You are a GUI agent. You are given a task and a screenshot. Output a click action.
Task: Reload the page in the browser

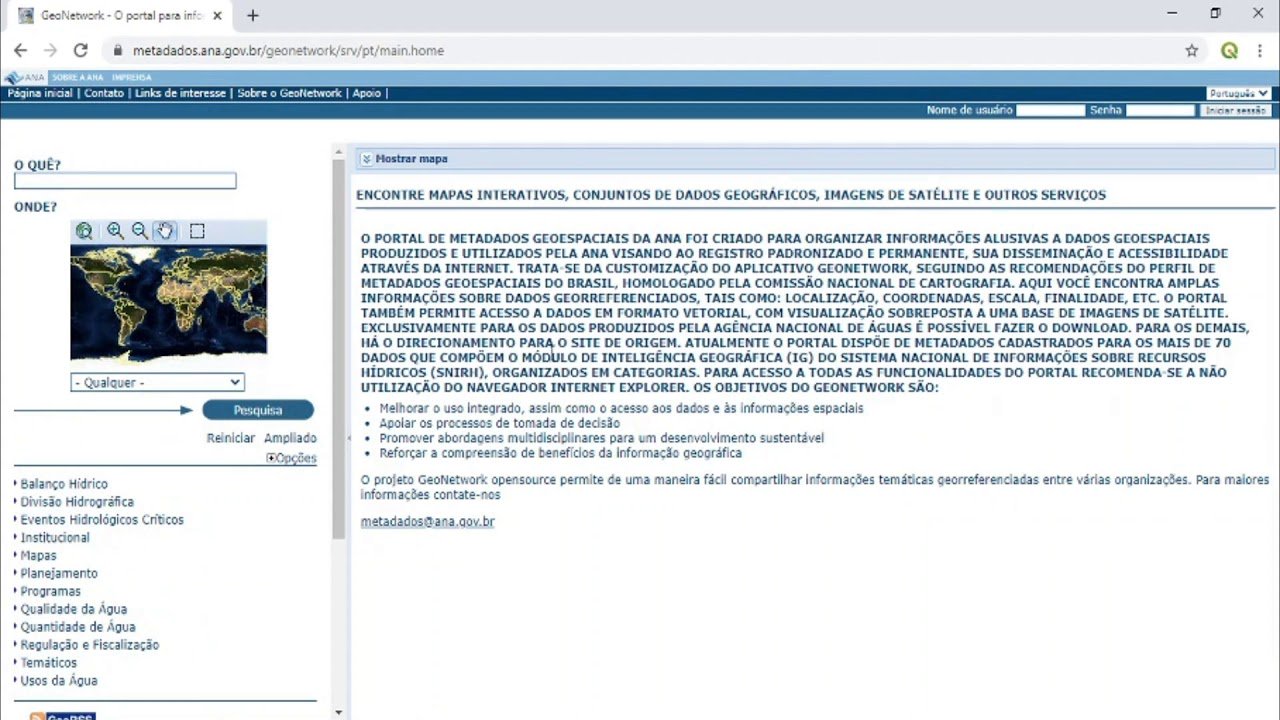click(81, 51)
